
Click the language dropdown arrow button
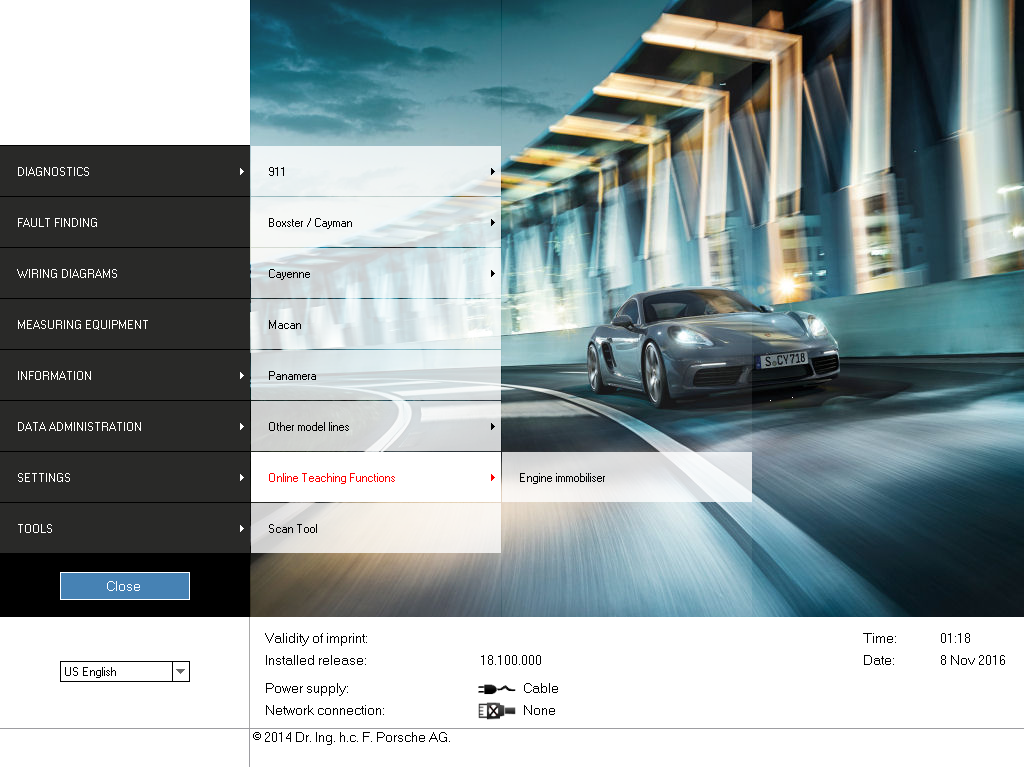[x=181, y=671]
